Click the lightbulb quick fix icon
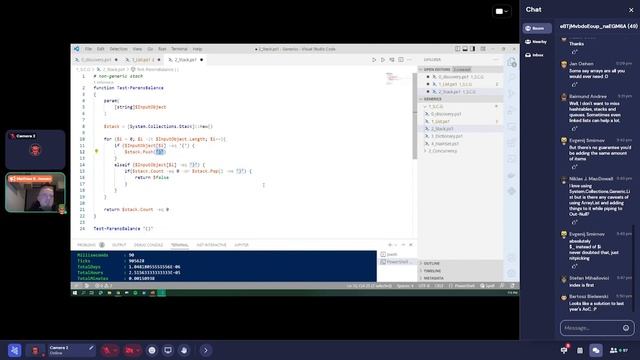This screenshot has height=360, width=640. coord(96,151)
